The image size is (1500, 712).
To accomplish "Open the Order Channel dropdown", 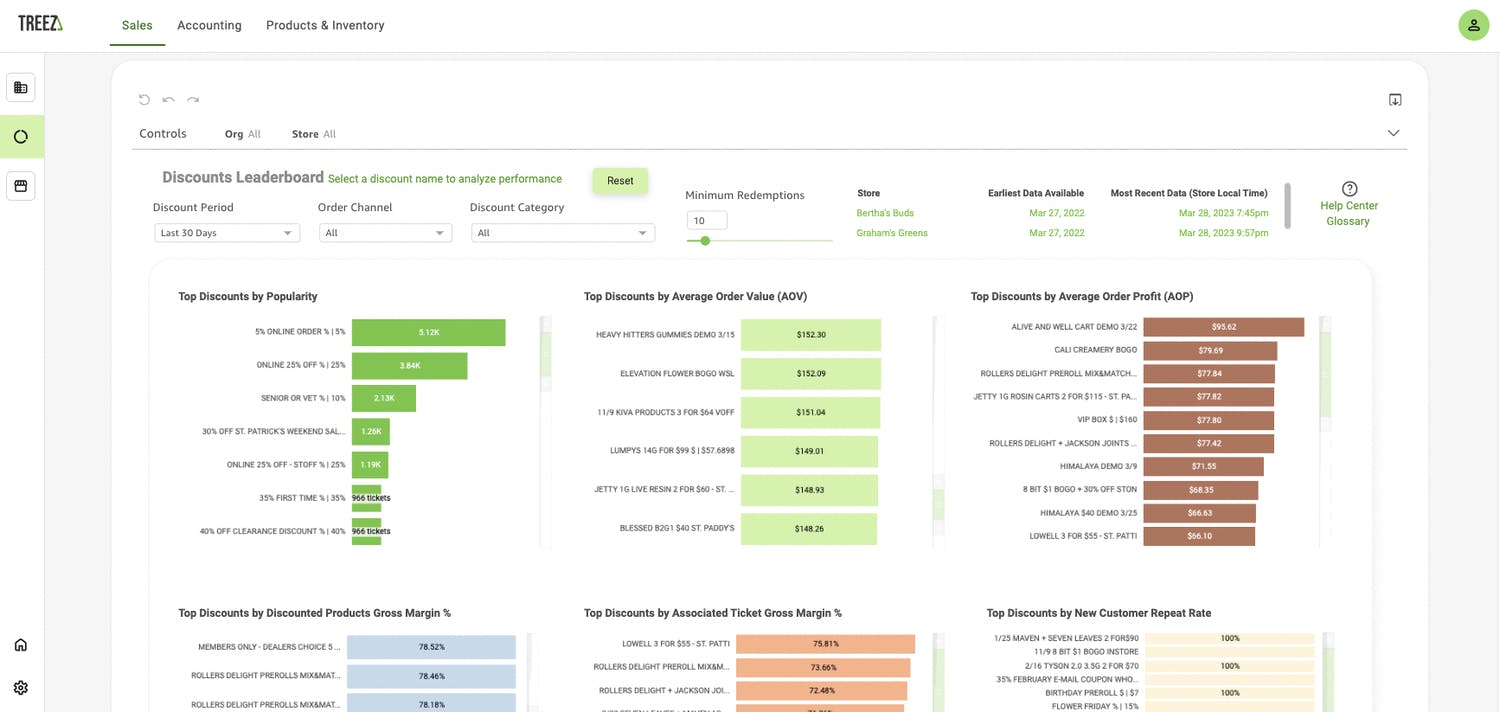I will coord(386,233).
